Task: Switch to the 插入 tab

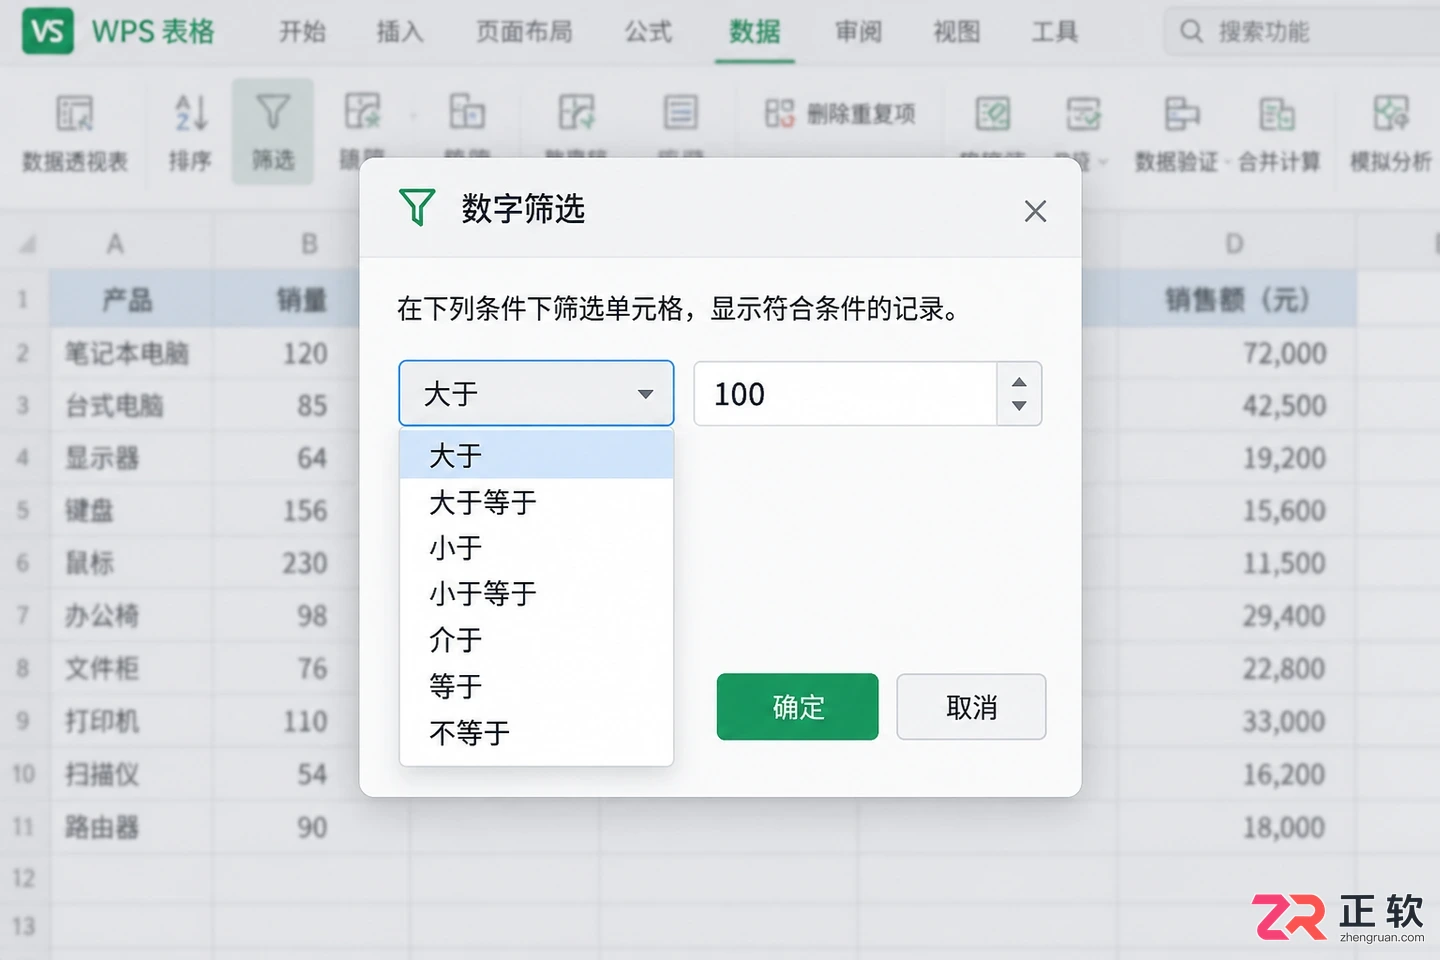Action: point(400,32)
